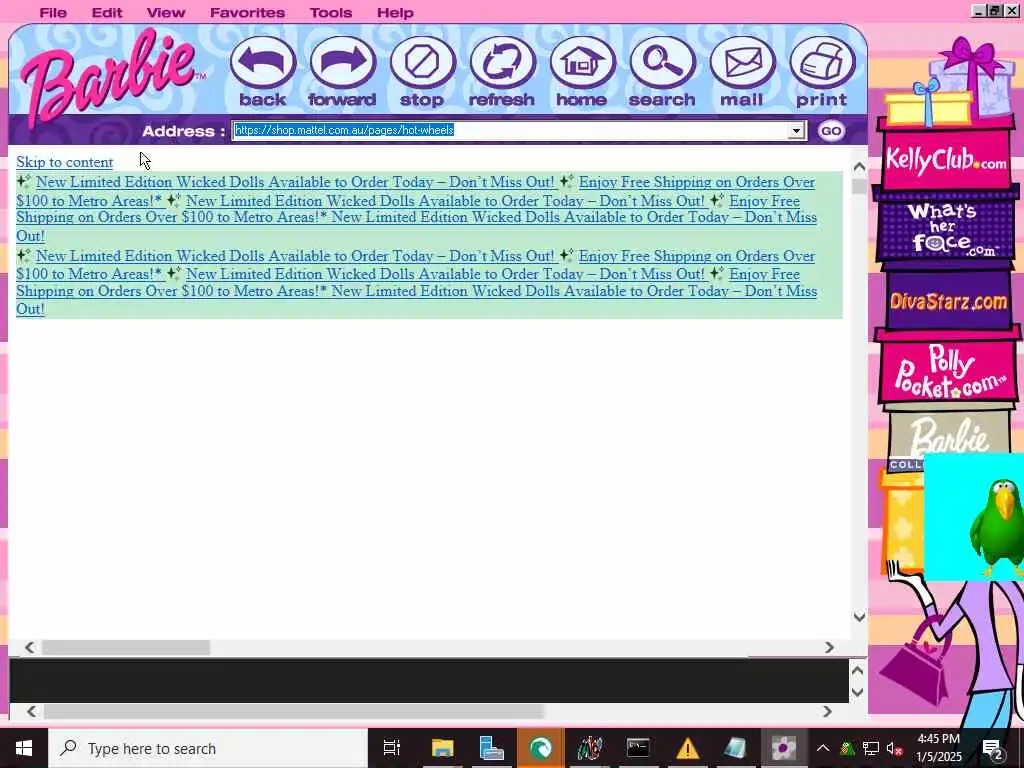Open the network tray icon
This screenshot has width=1024, height=768.
[871, 749]
